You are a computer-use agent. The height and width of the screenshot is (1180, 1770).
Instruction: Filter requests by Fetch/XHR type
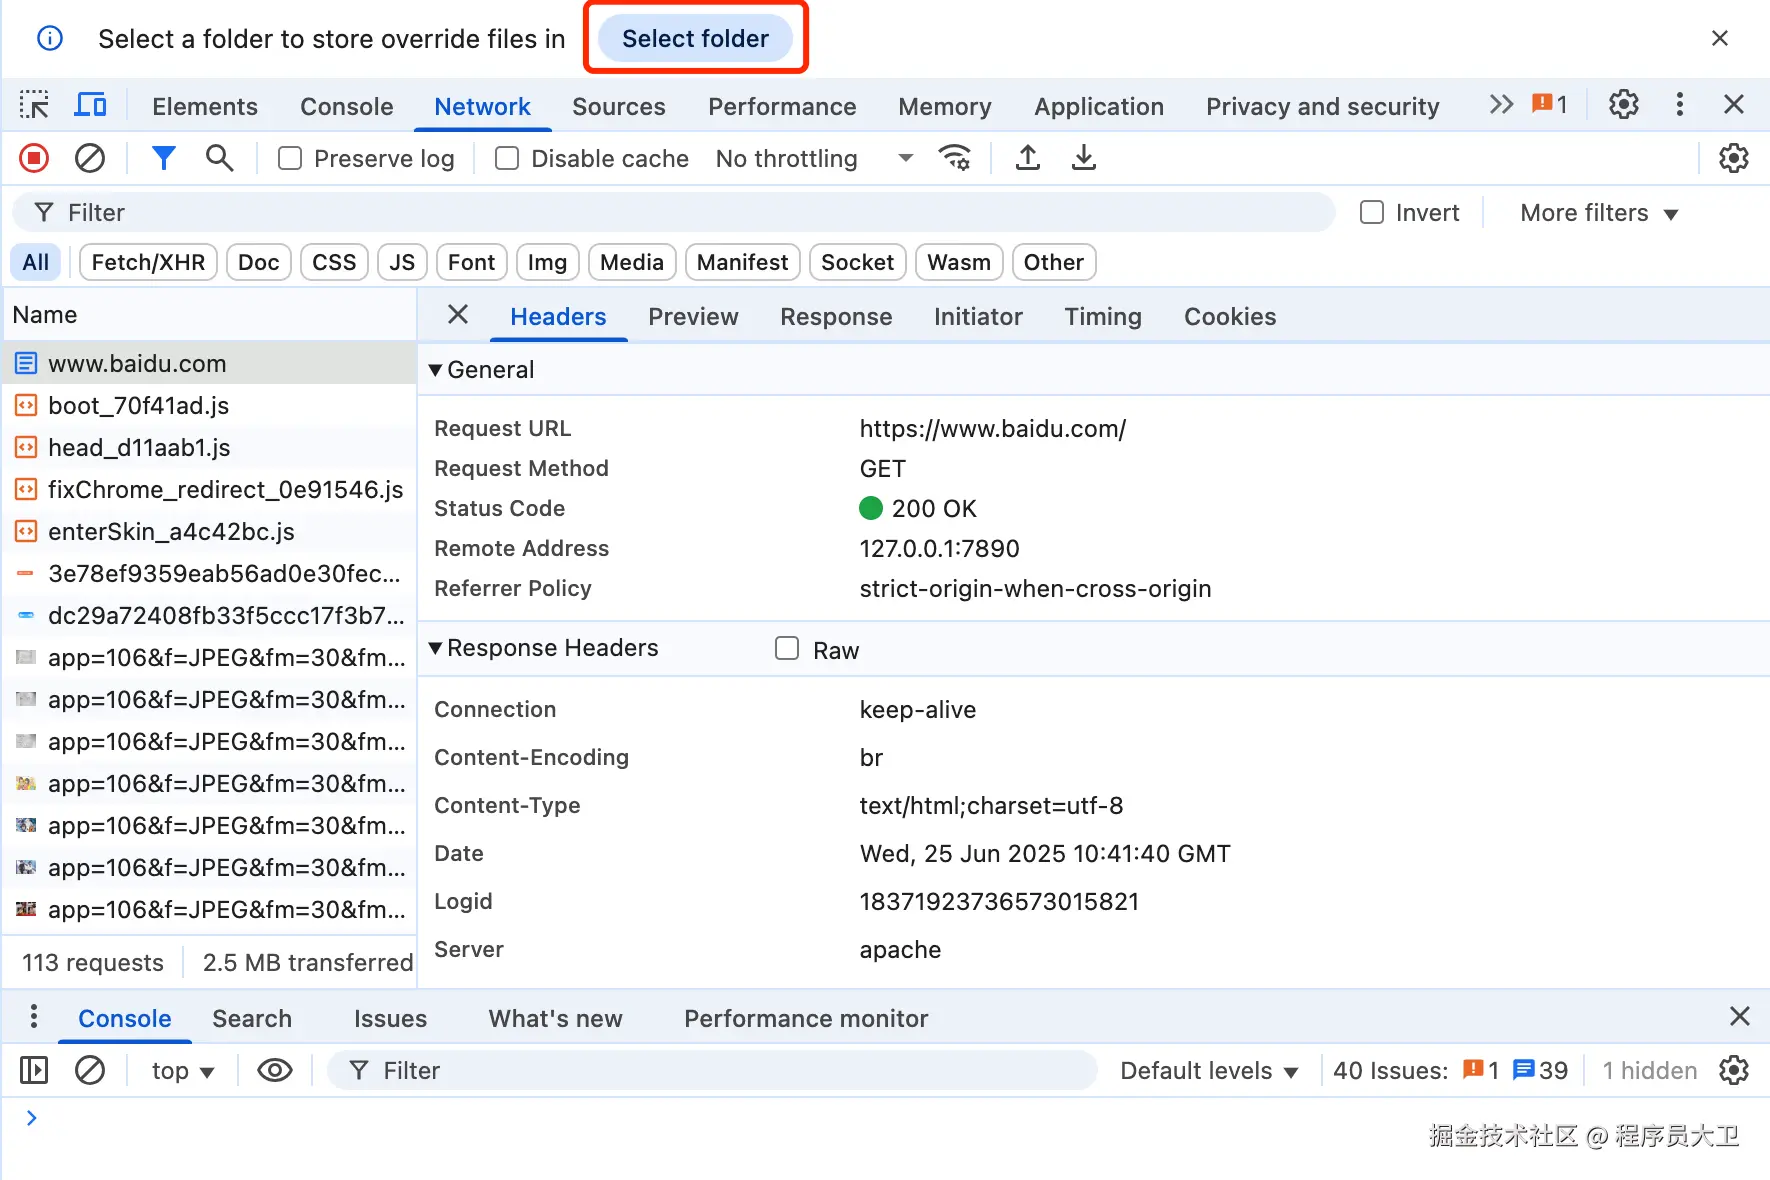148,263
